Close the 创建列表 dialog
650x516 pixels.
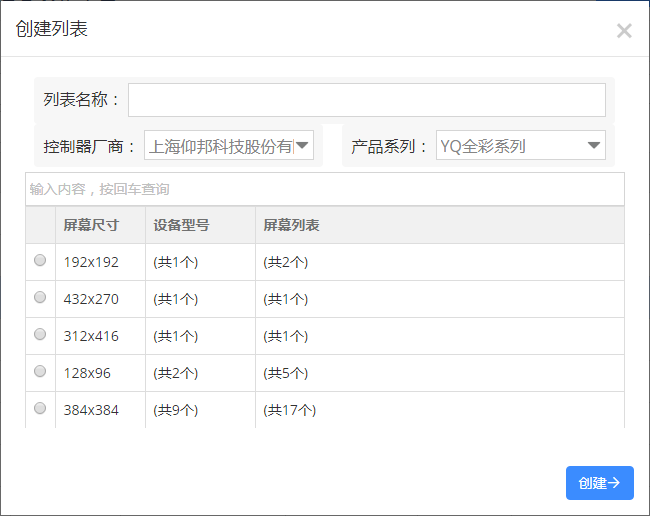tap(624, 31)
